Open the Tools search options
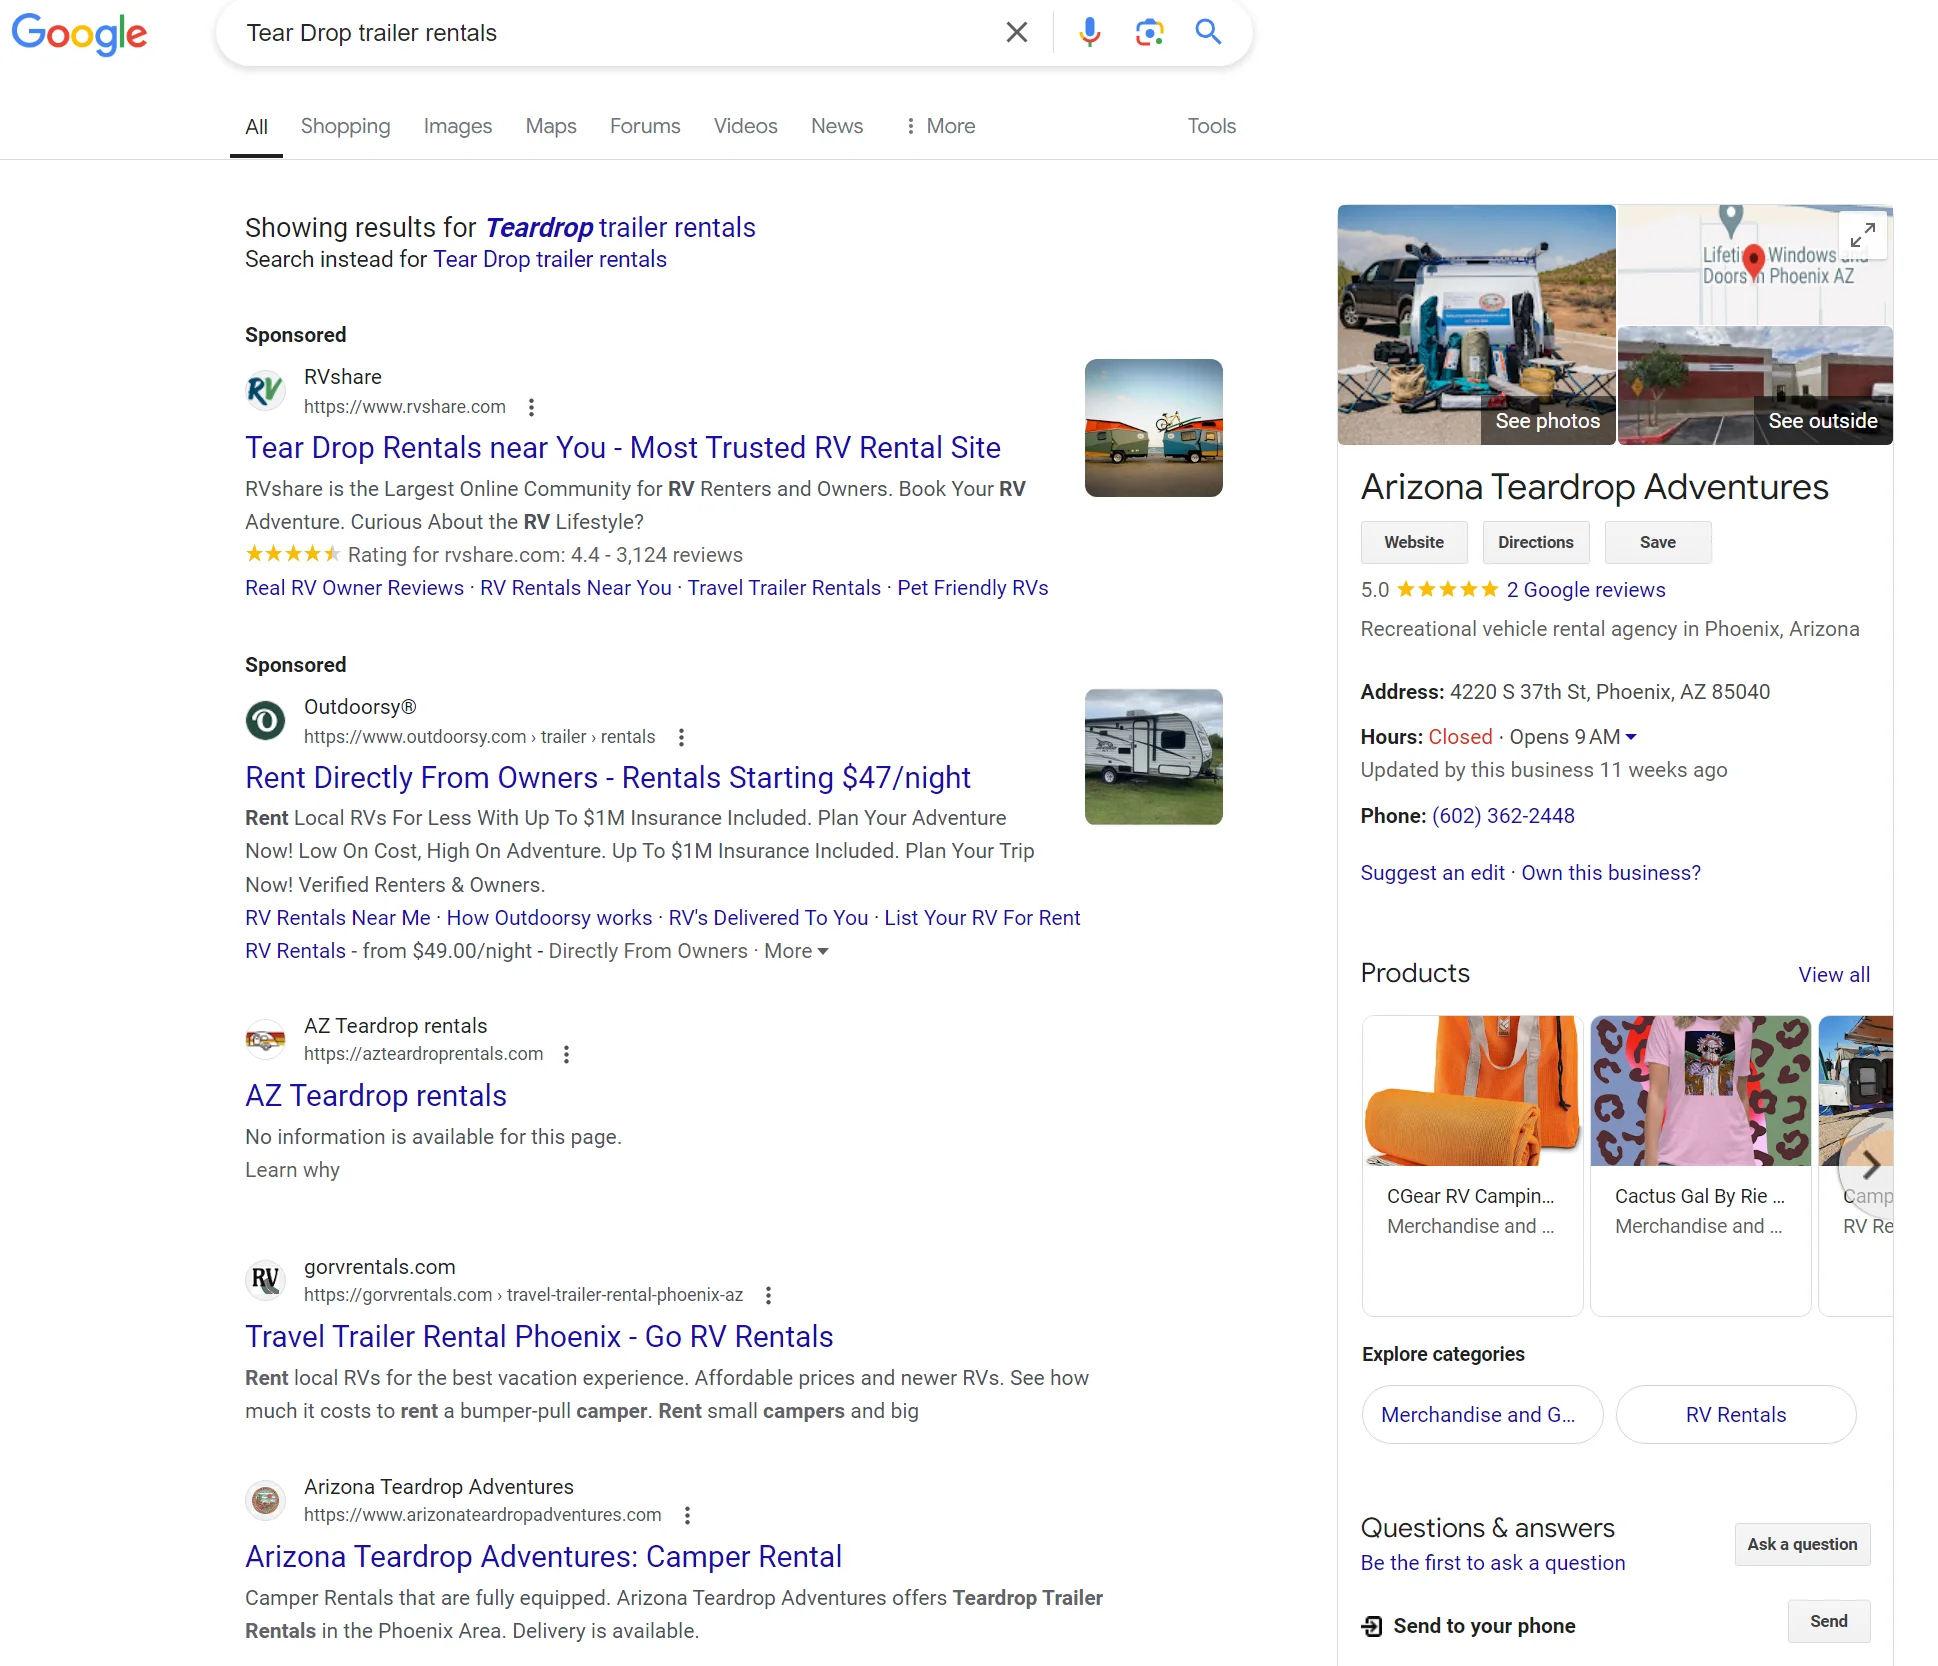Viewport: 1938px width, 1666px height. 1211,126
